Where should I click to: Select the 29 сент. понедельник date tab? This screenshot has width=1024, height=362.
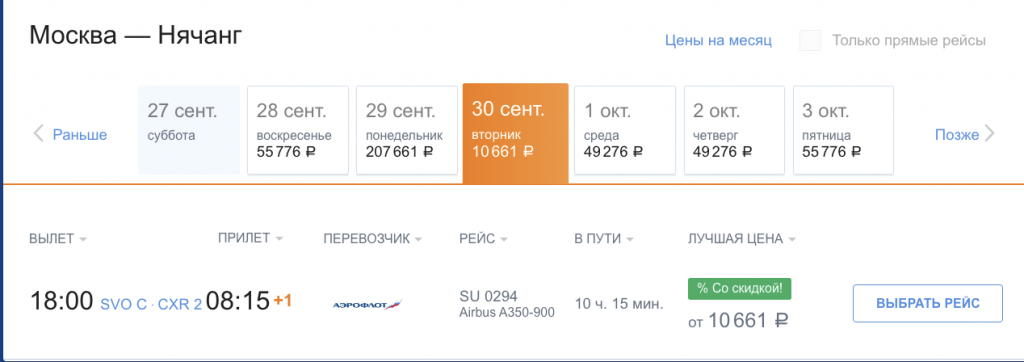coord(407,130)
